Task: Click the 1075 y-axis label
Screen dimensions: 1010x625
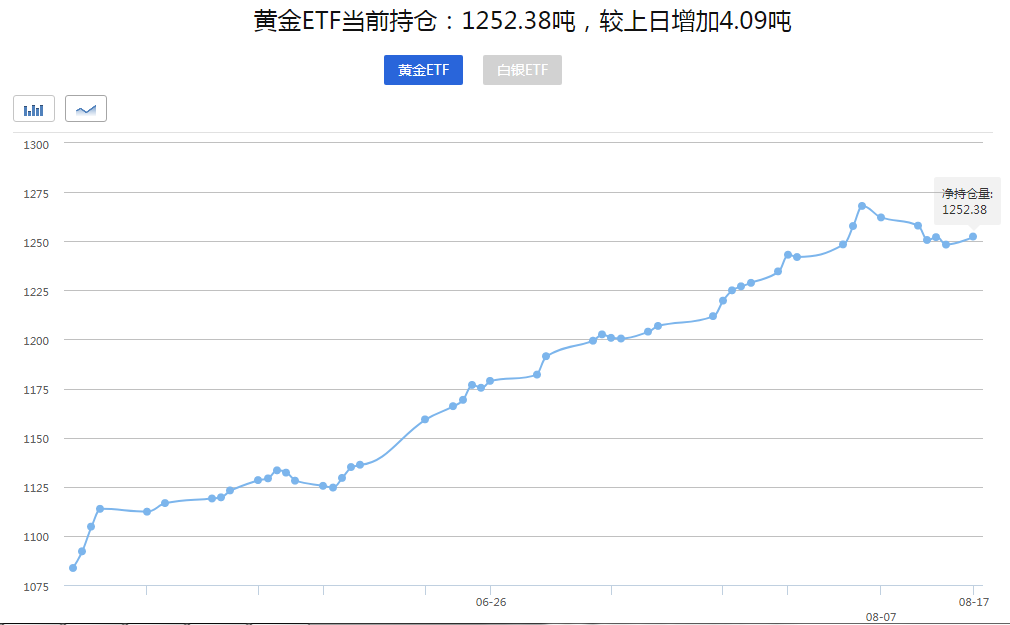Action: click(x=36, y=586)
